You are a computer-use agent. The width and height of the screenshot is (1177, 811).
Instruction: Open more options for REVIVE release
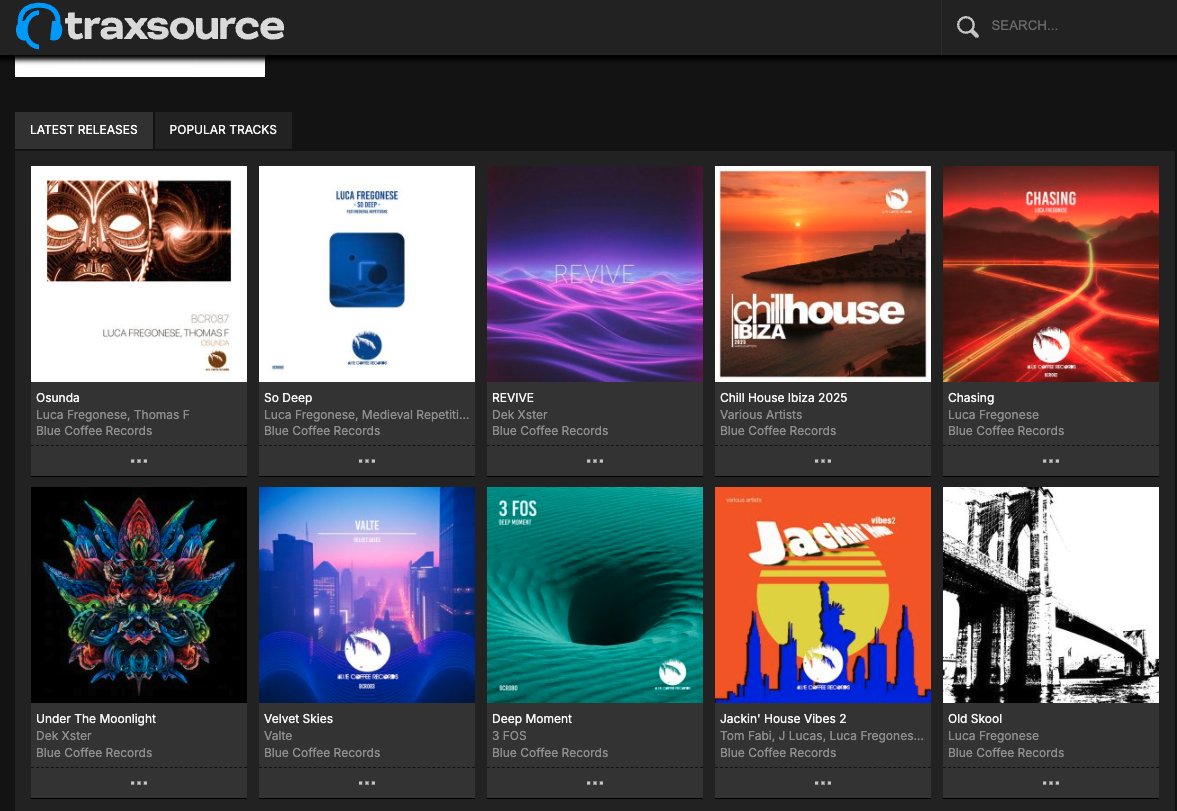(595, 461)
